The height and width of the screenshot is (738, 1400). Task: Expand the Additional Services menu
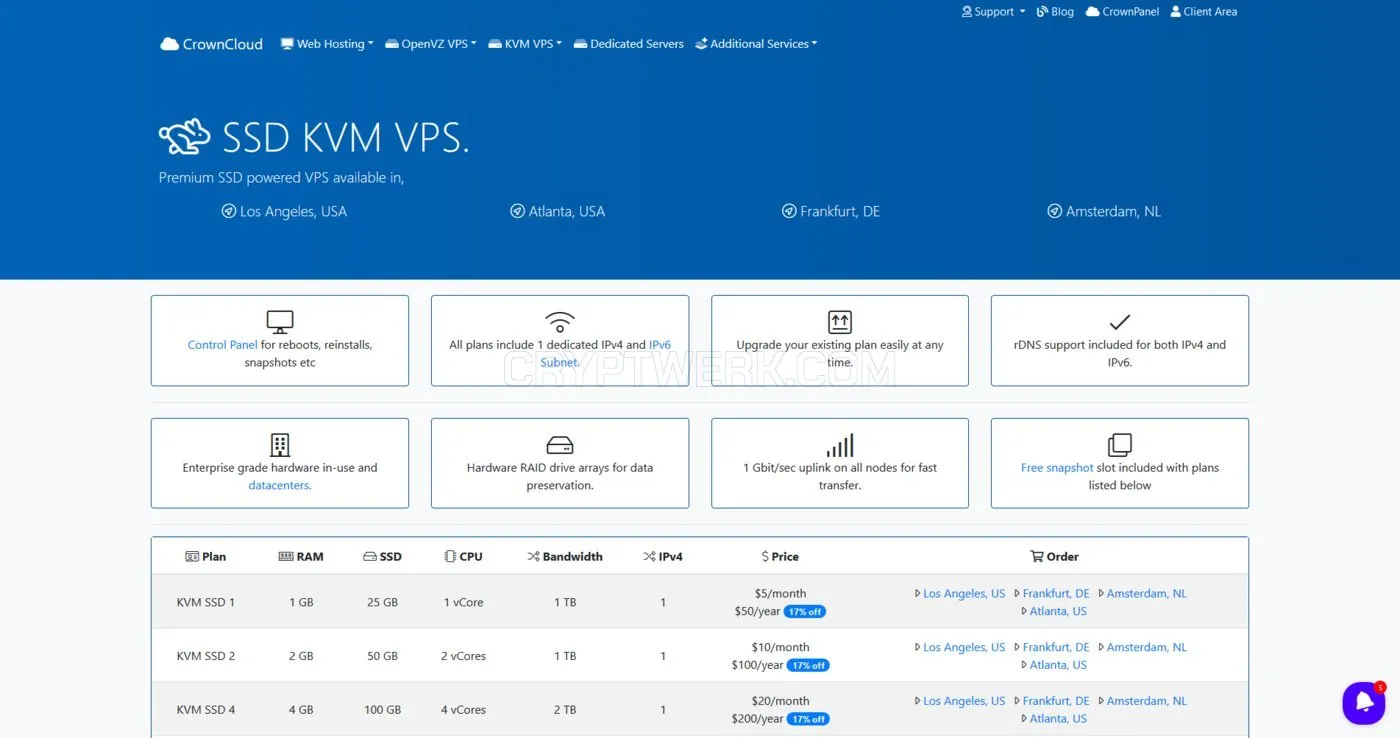click(x=756, y=44)
